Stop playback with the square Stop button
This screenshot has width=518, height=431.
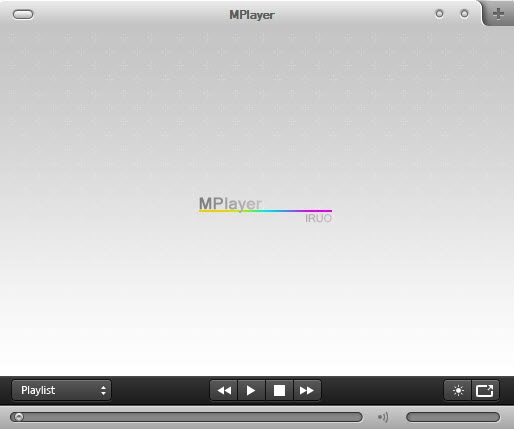(x=279, y=390)
